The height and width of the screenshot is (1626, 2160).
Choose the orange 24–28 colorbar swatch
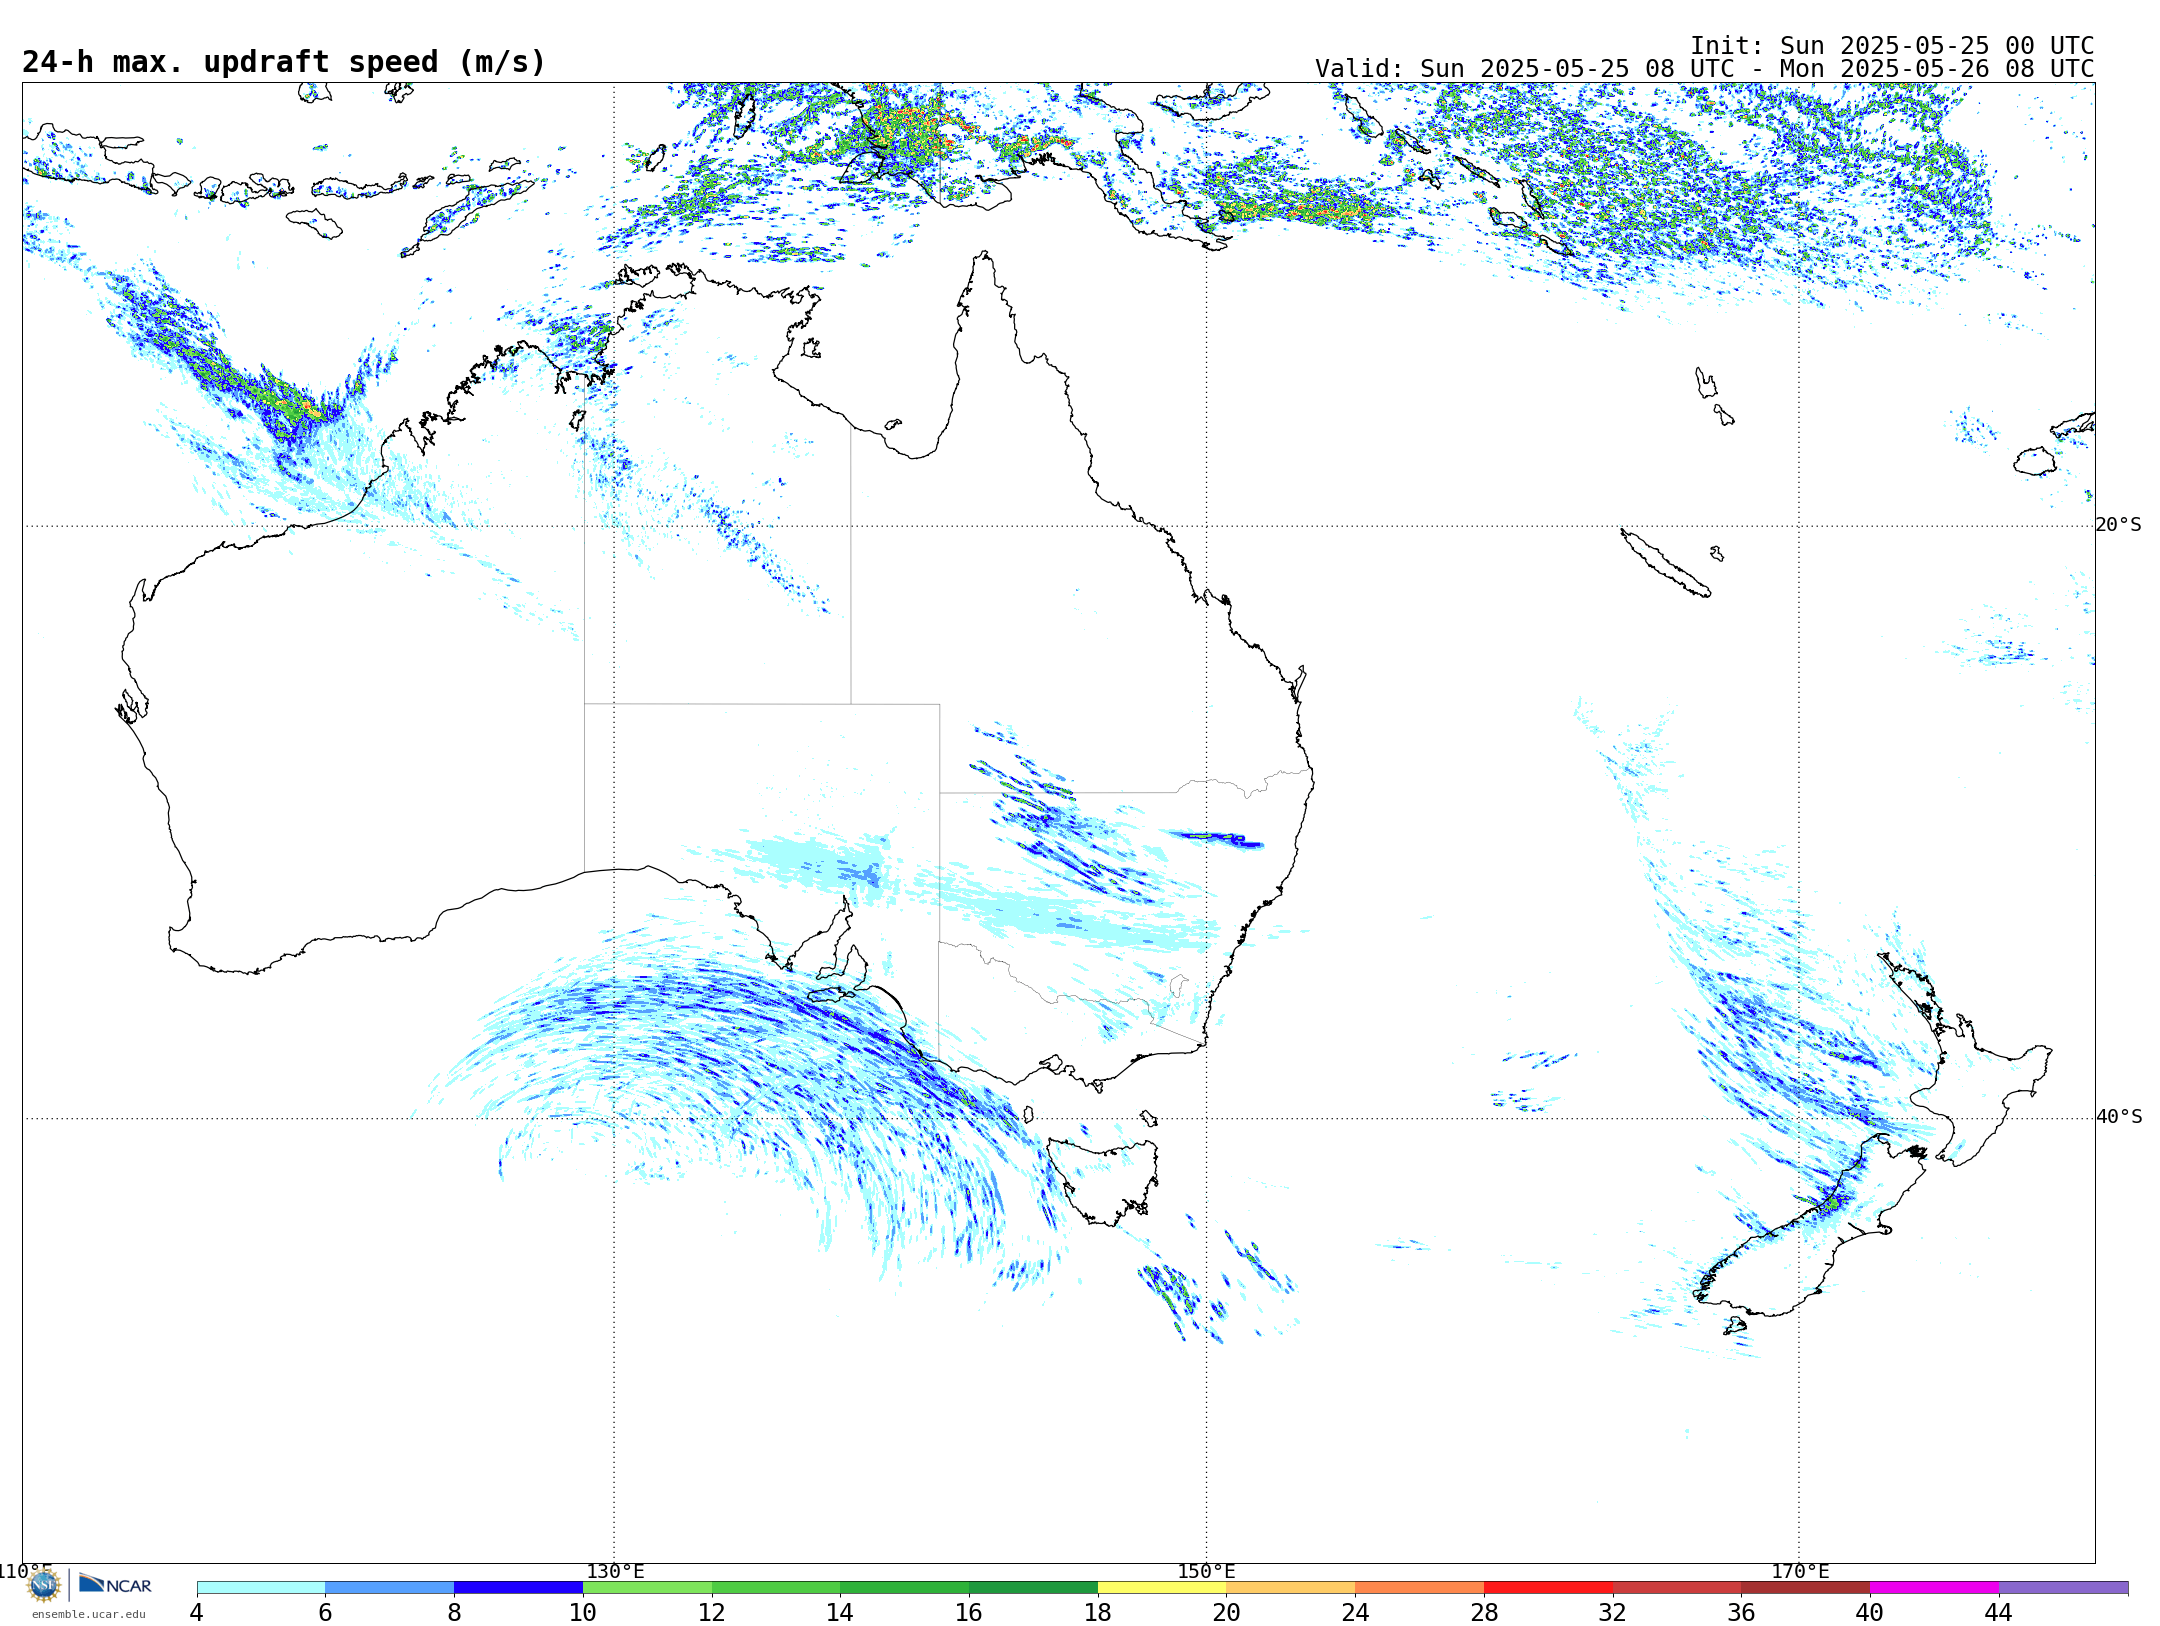click(x=1420, y=1588)
